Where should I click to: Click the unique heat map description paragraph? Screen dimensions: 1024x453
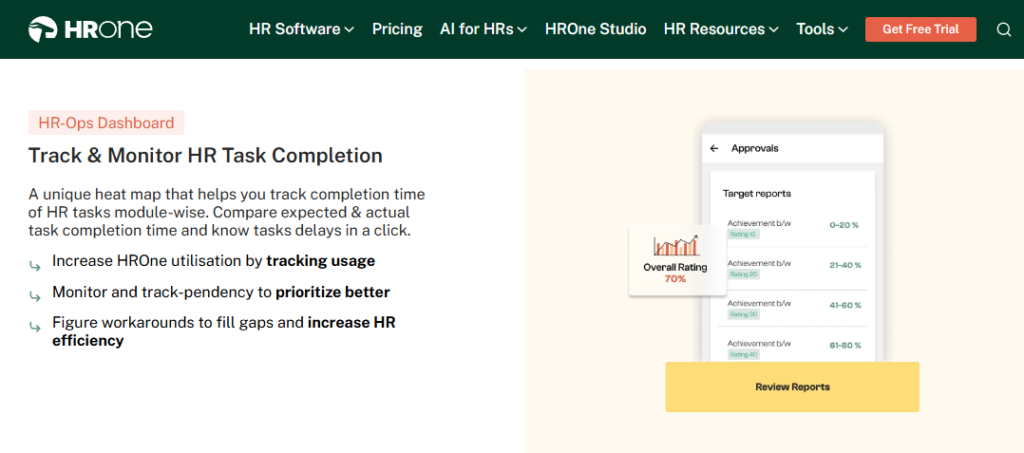pos(227,212)
